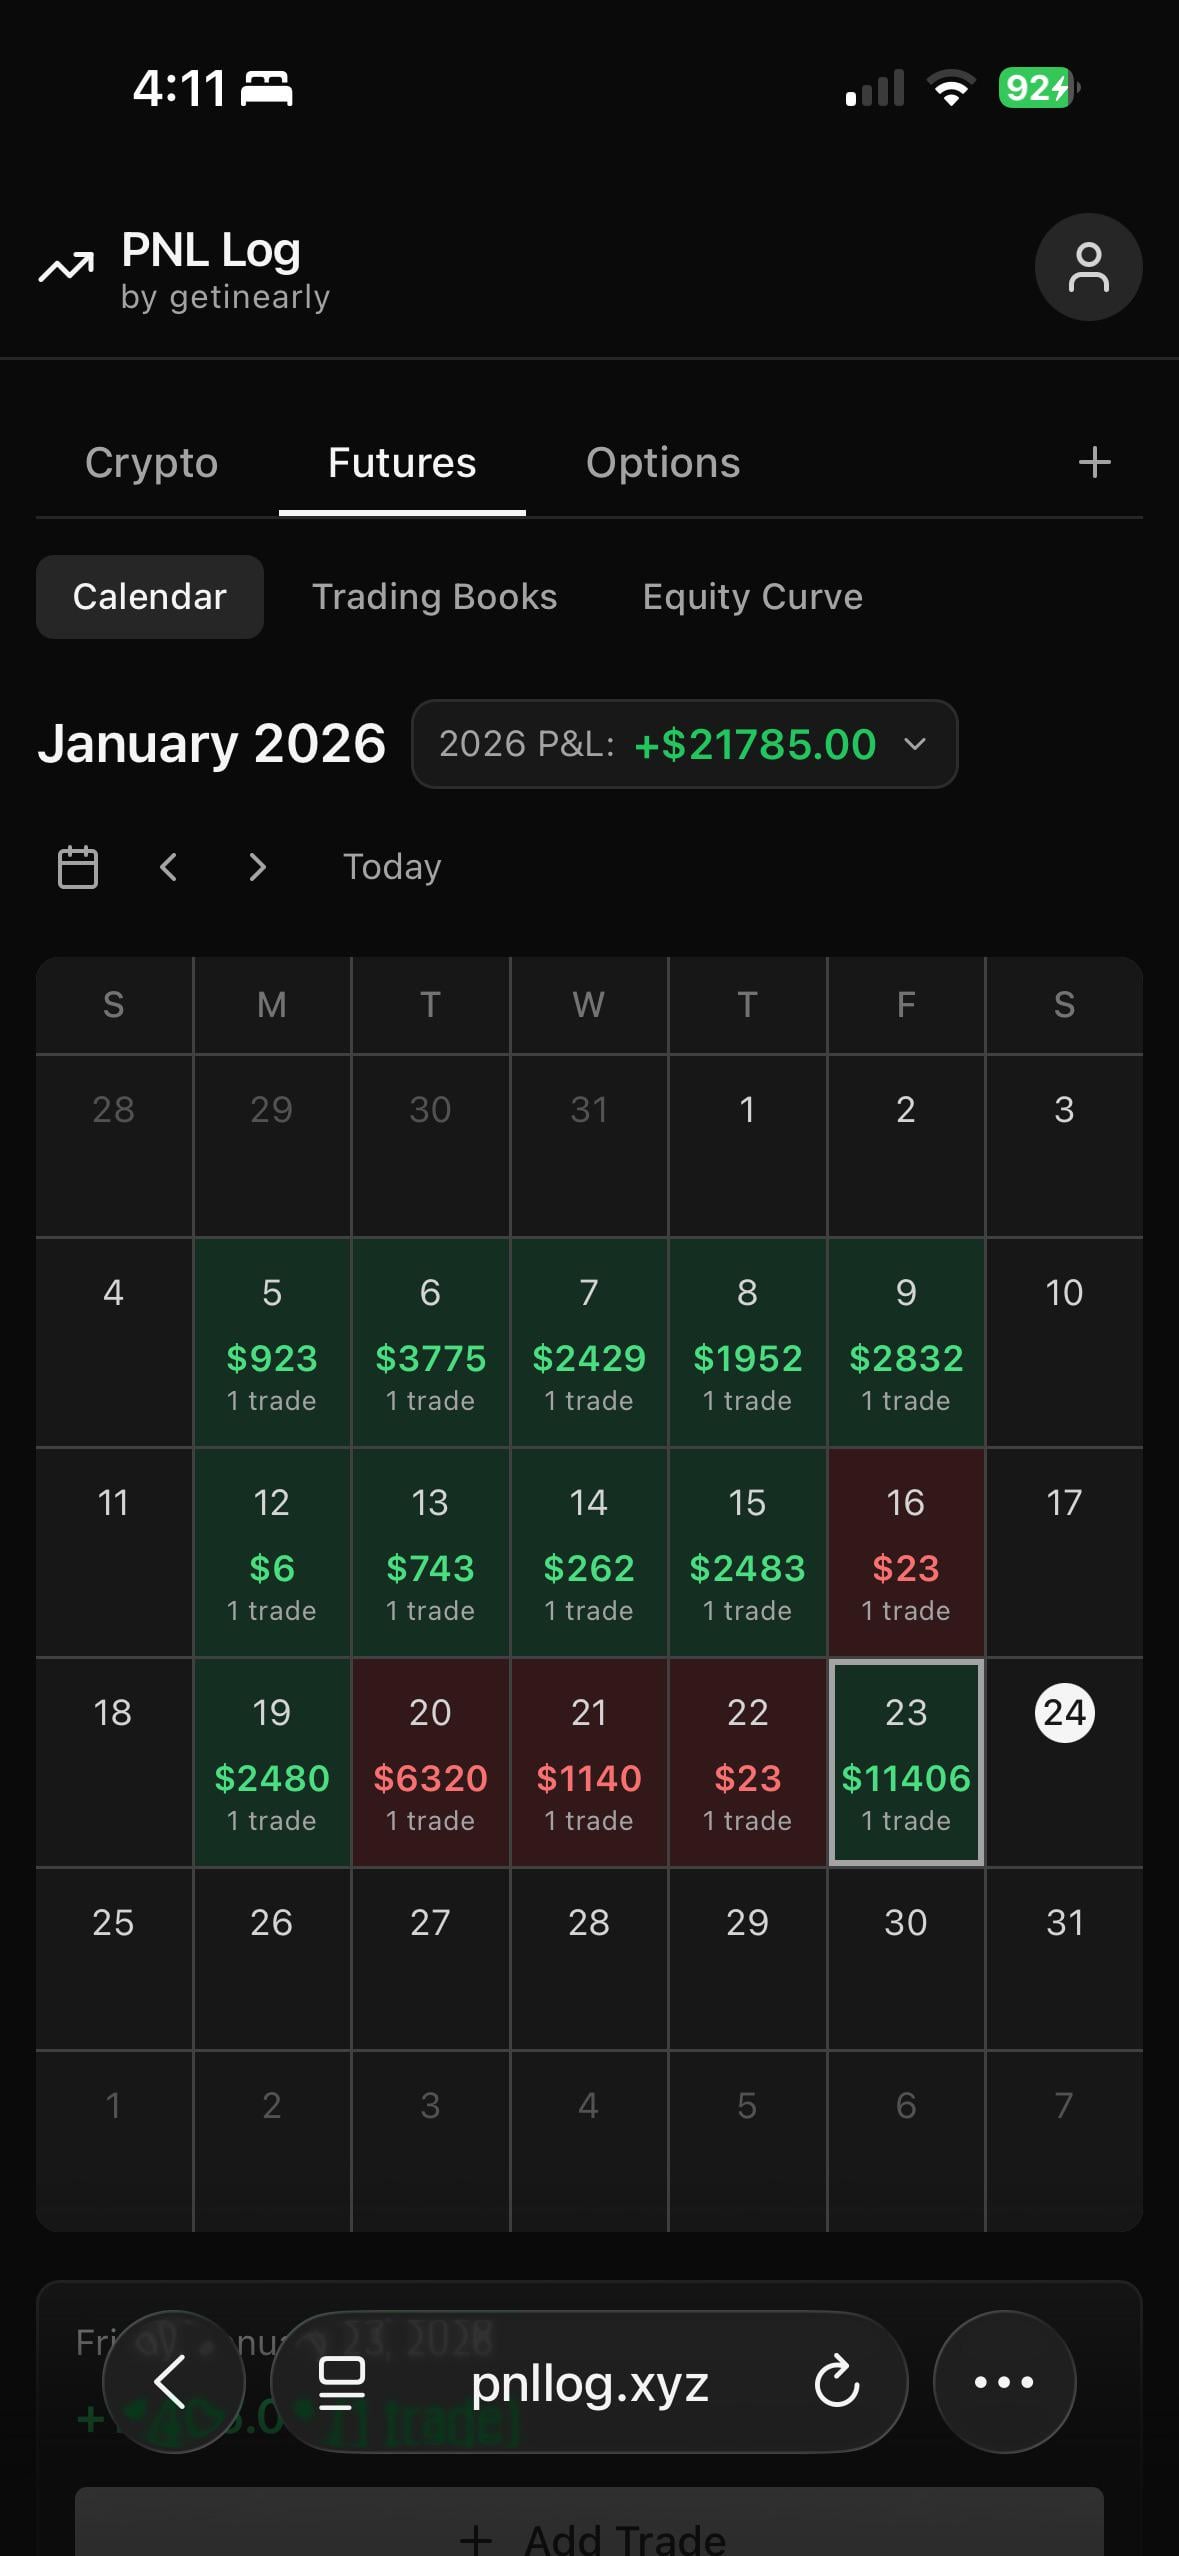This screenshot has width=1179, height=2556.
Task: Open the calendar date picker icon
Action: coord(78,867)
